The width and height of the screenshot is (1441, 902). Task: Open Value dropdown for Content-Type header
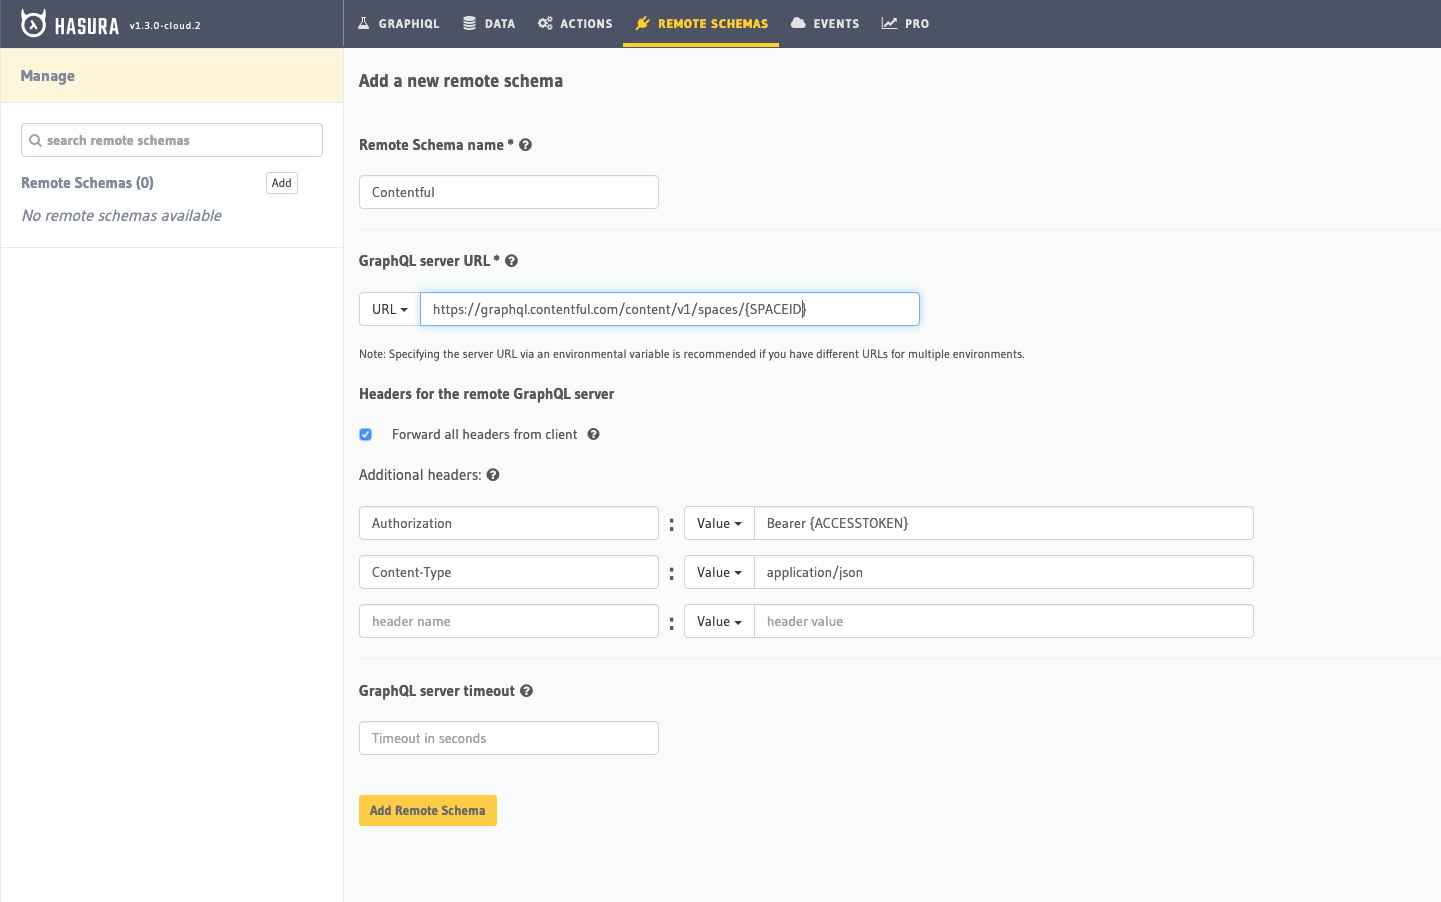[719, 572]
